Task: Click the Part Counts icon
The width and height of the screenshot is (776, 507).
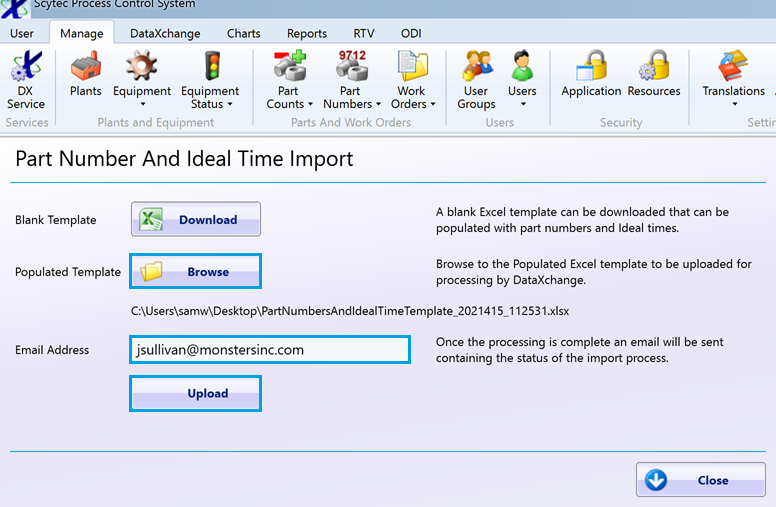Action: point(290,66)
